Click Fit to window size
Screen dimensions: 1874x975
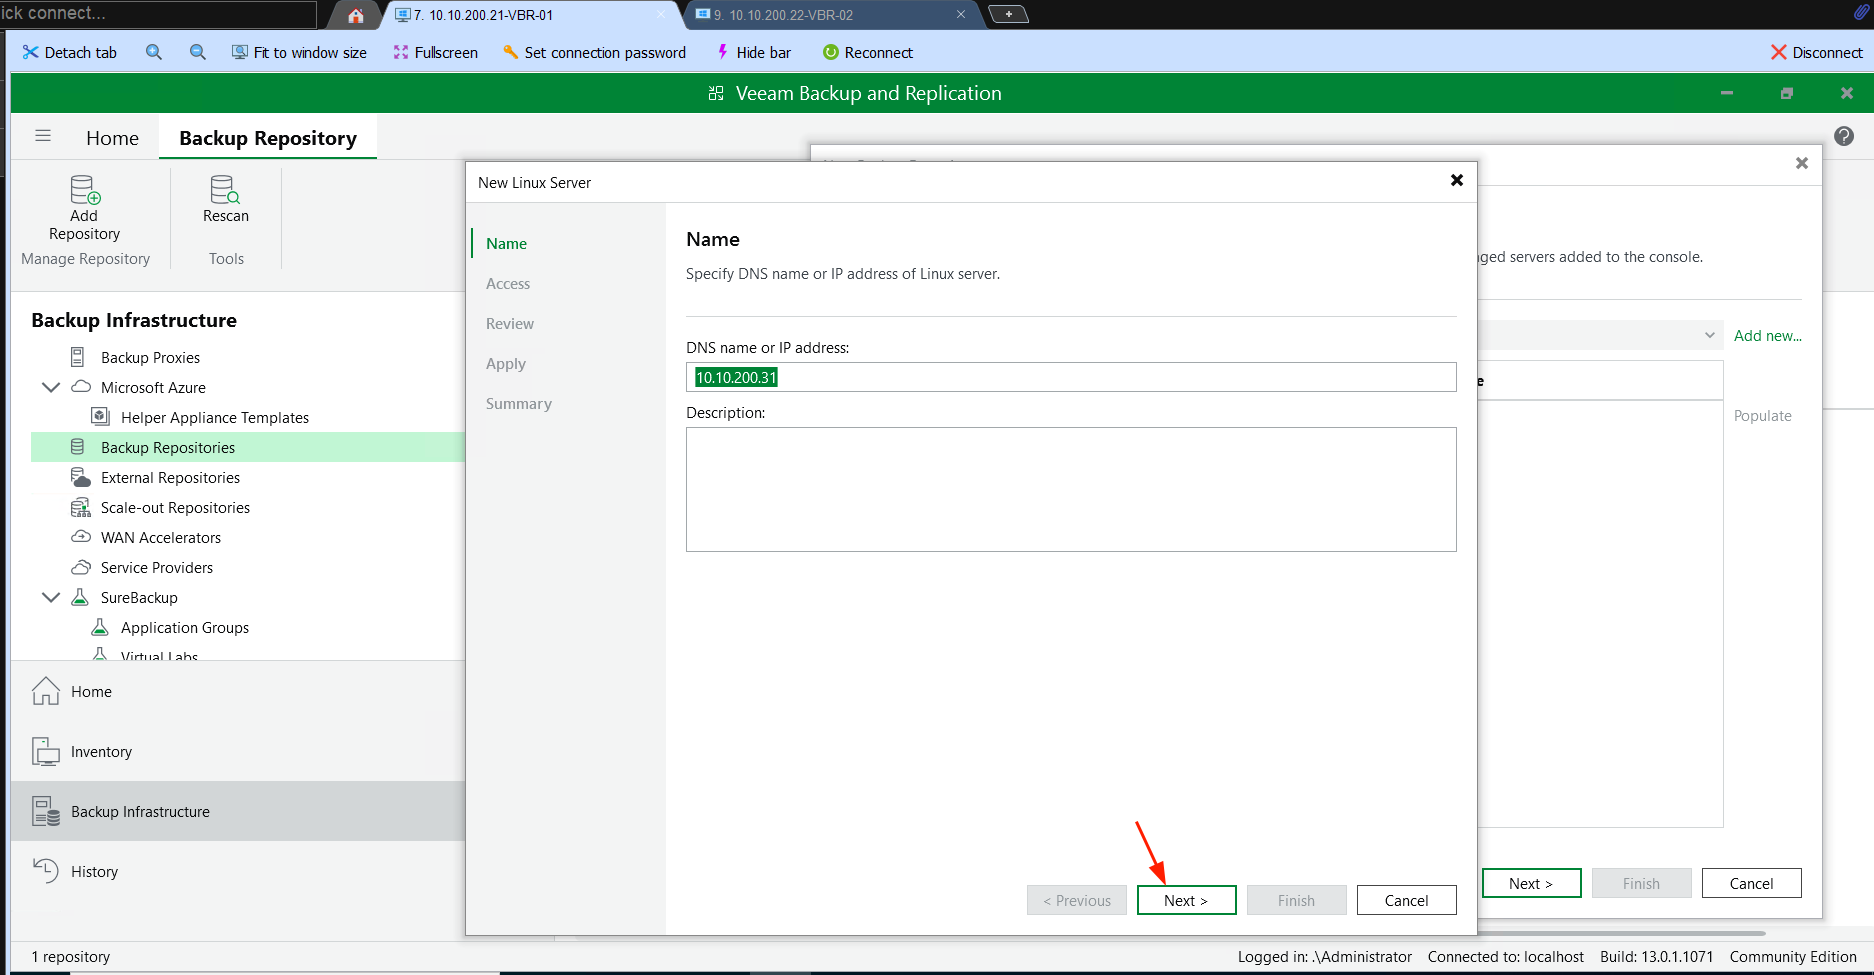299,52
